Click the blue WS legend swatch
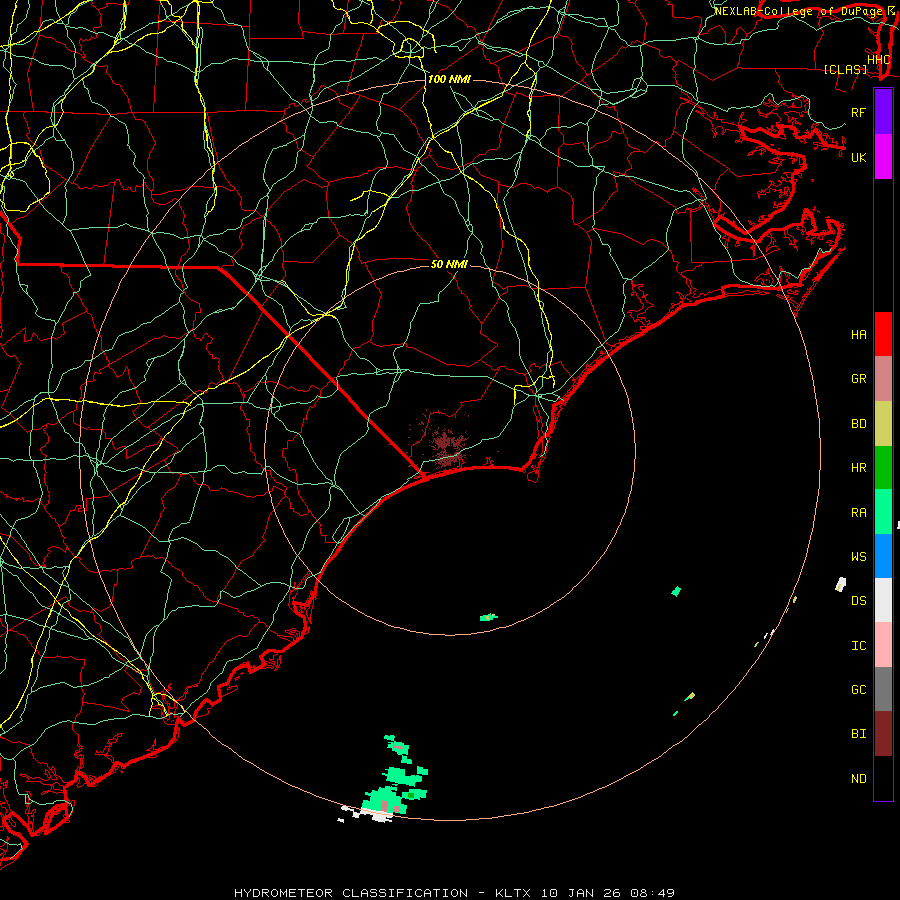Viewport: 900px width, 900px height. click(883, 556)
